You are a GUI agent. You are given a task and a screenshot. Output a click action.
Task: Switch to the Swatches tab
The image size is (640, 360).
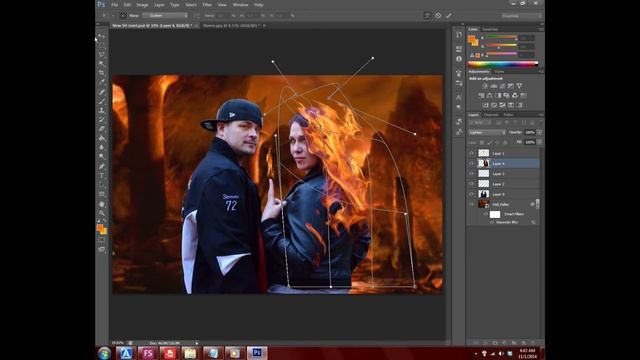pyautogui.click(x=490, y=29)
